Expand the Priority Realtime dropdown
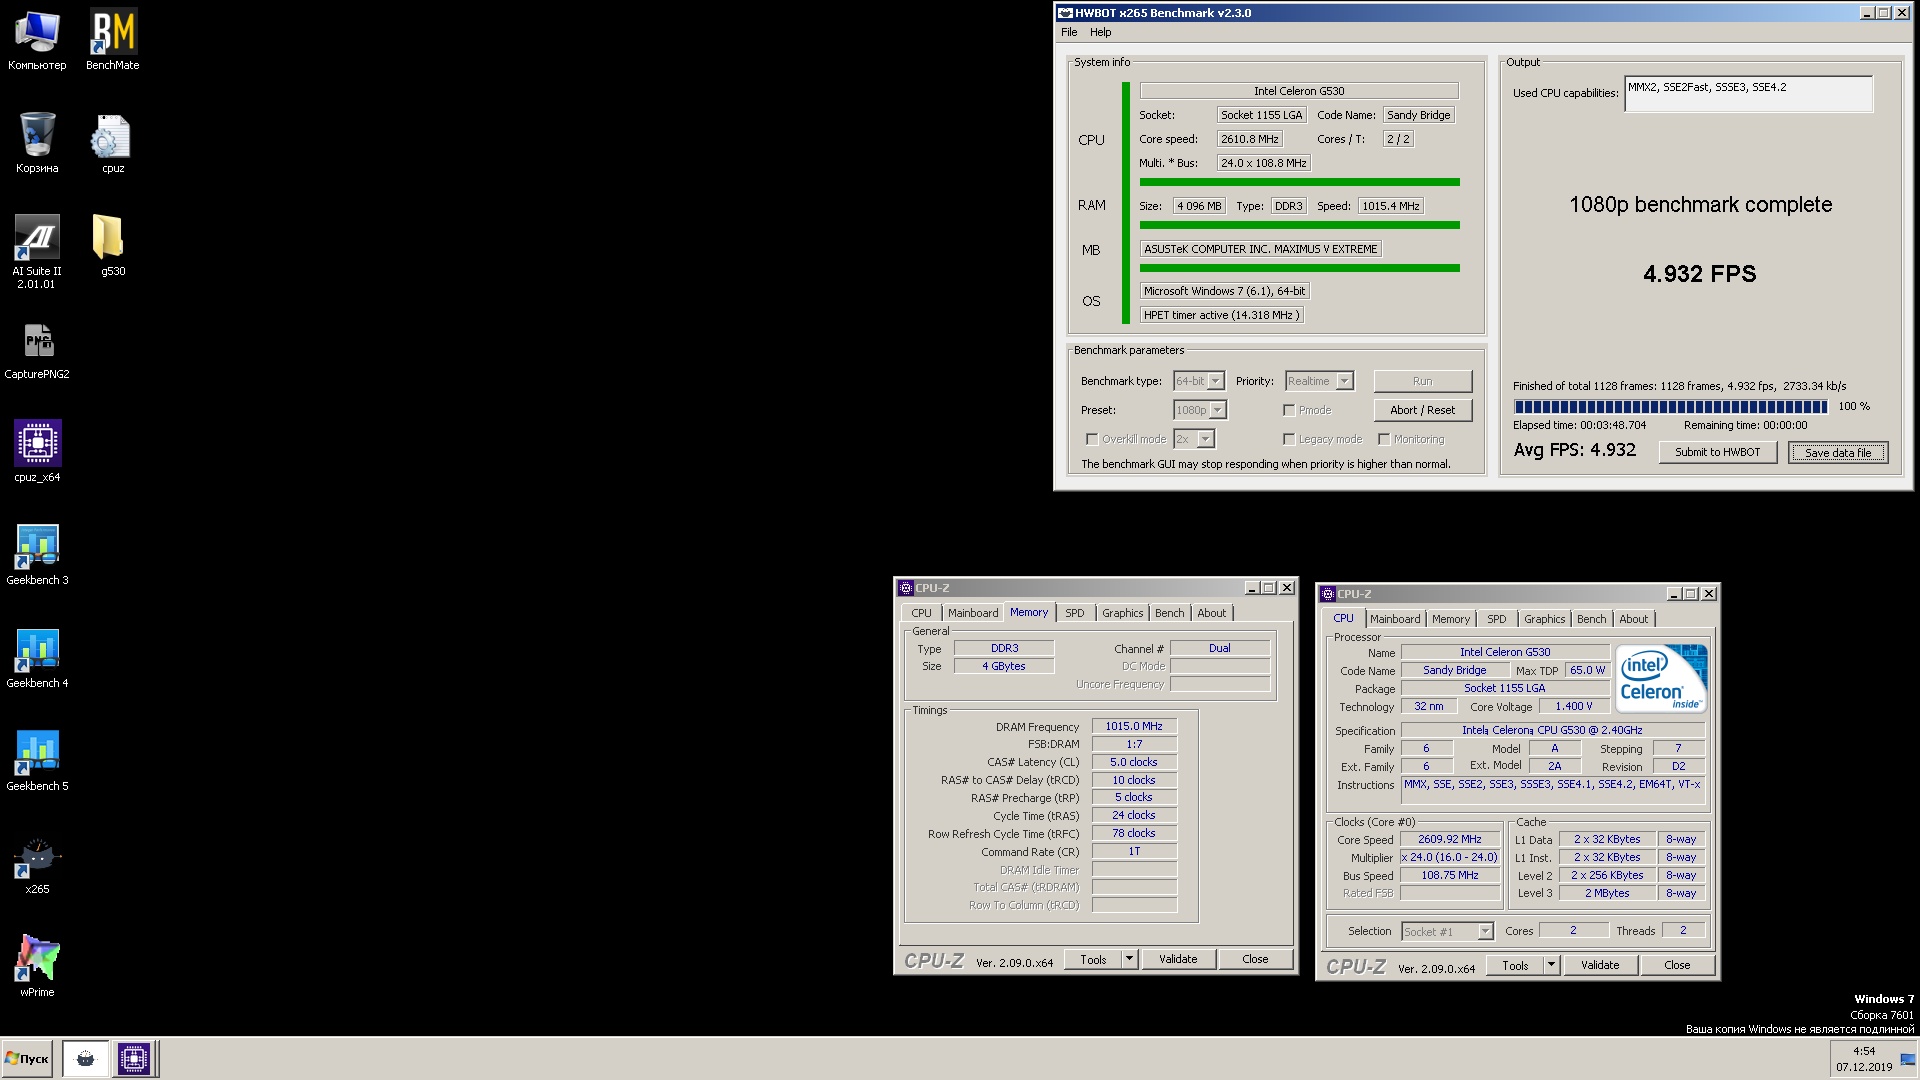Image resolution: width=1920 pixels, height=1080 pixels. pyautogui.click(x=1344, y=381)
